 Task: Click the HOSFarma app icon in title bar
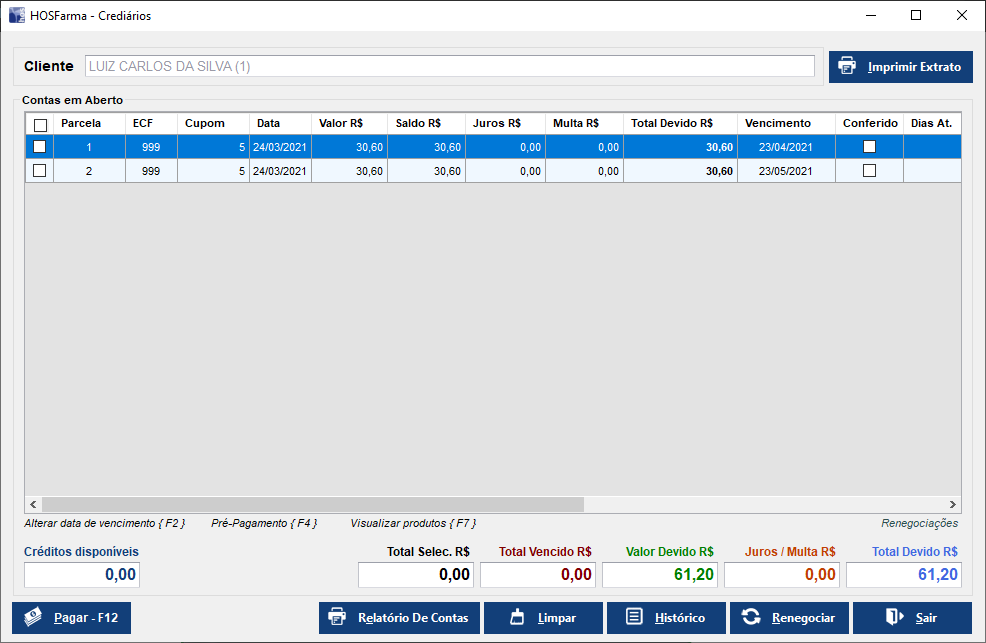17,16
